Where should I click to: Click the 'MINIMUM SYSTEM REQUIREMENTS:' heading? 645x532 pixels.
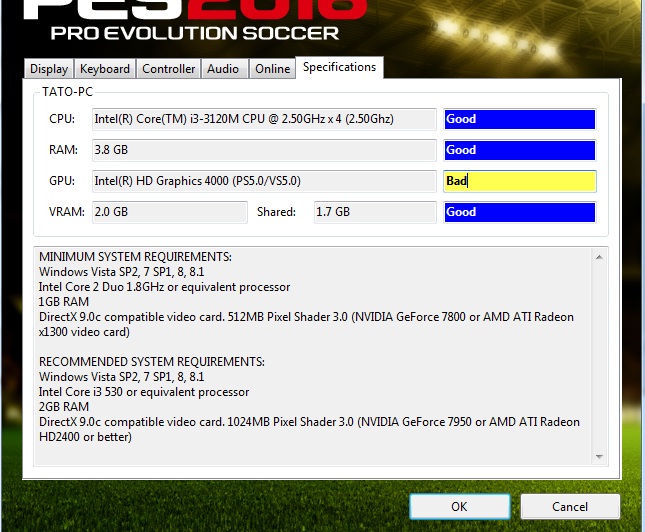[135, 257]
